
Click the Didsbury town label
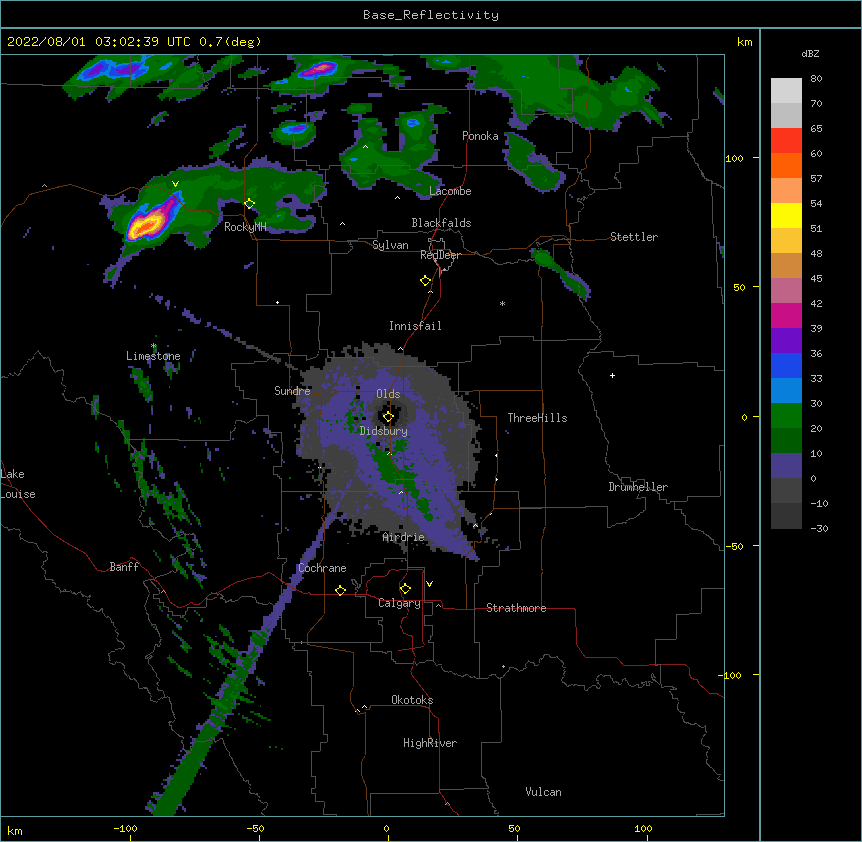[384, 431]
